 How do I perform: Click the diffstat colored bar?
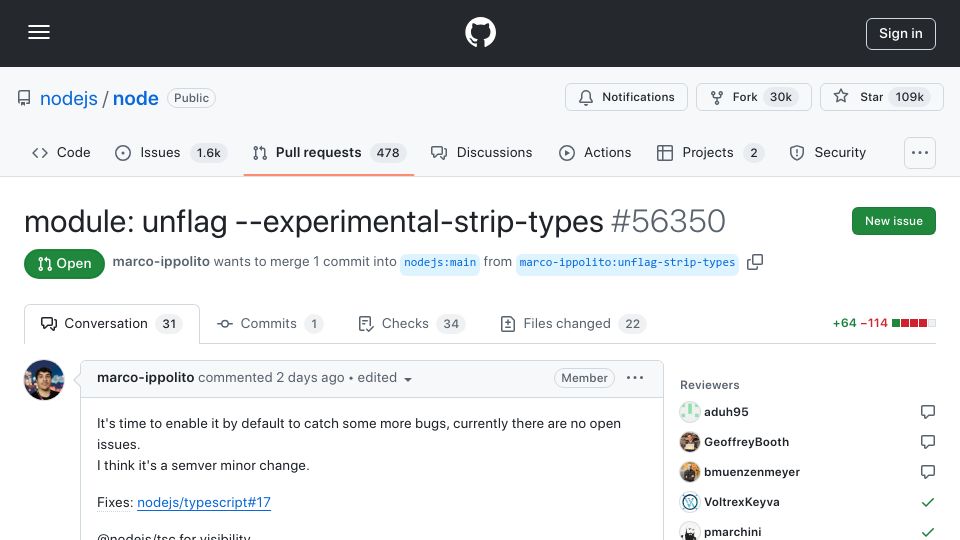coord(913,323)
